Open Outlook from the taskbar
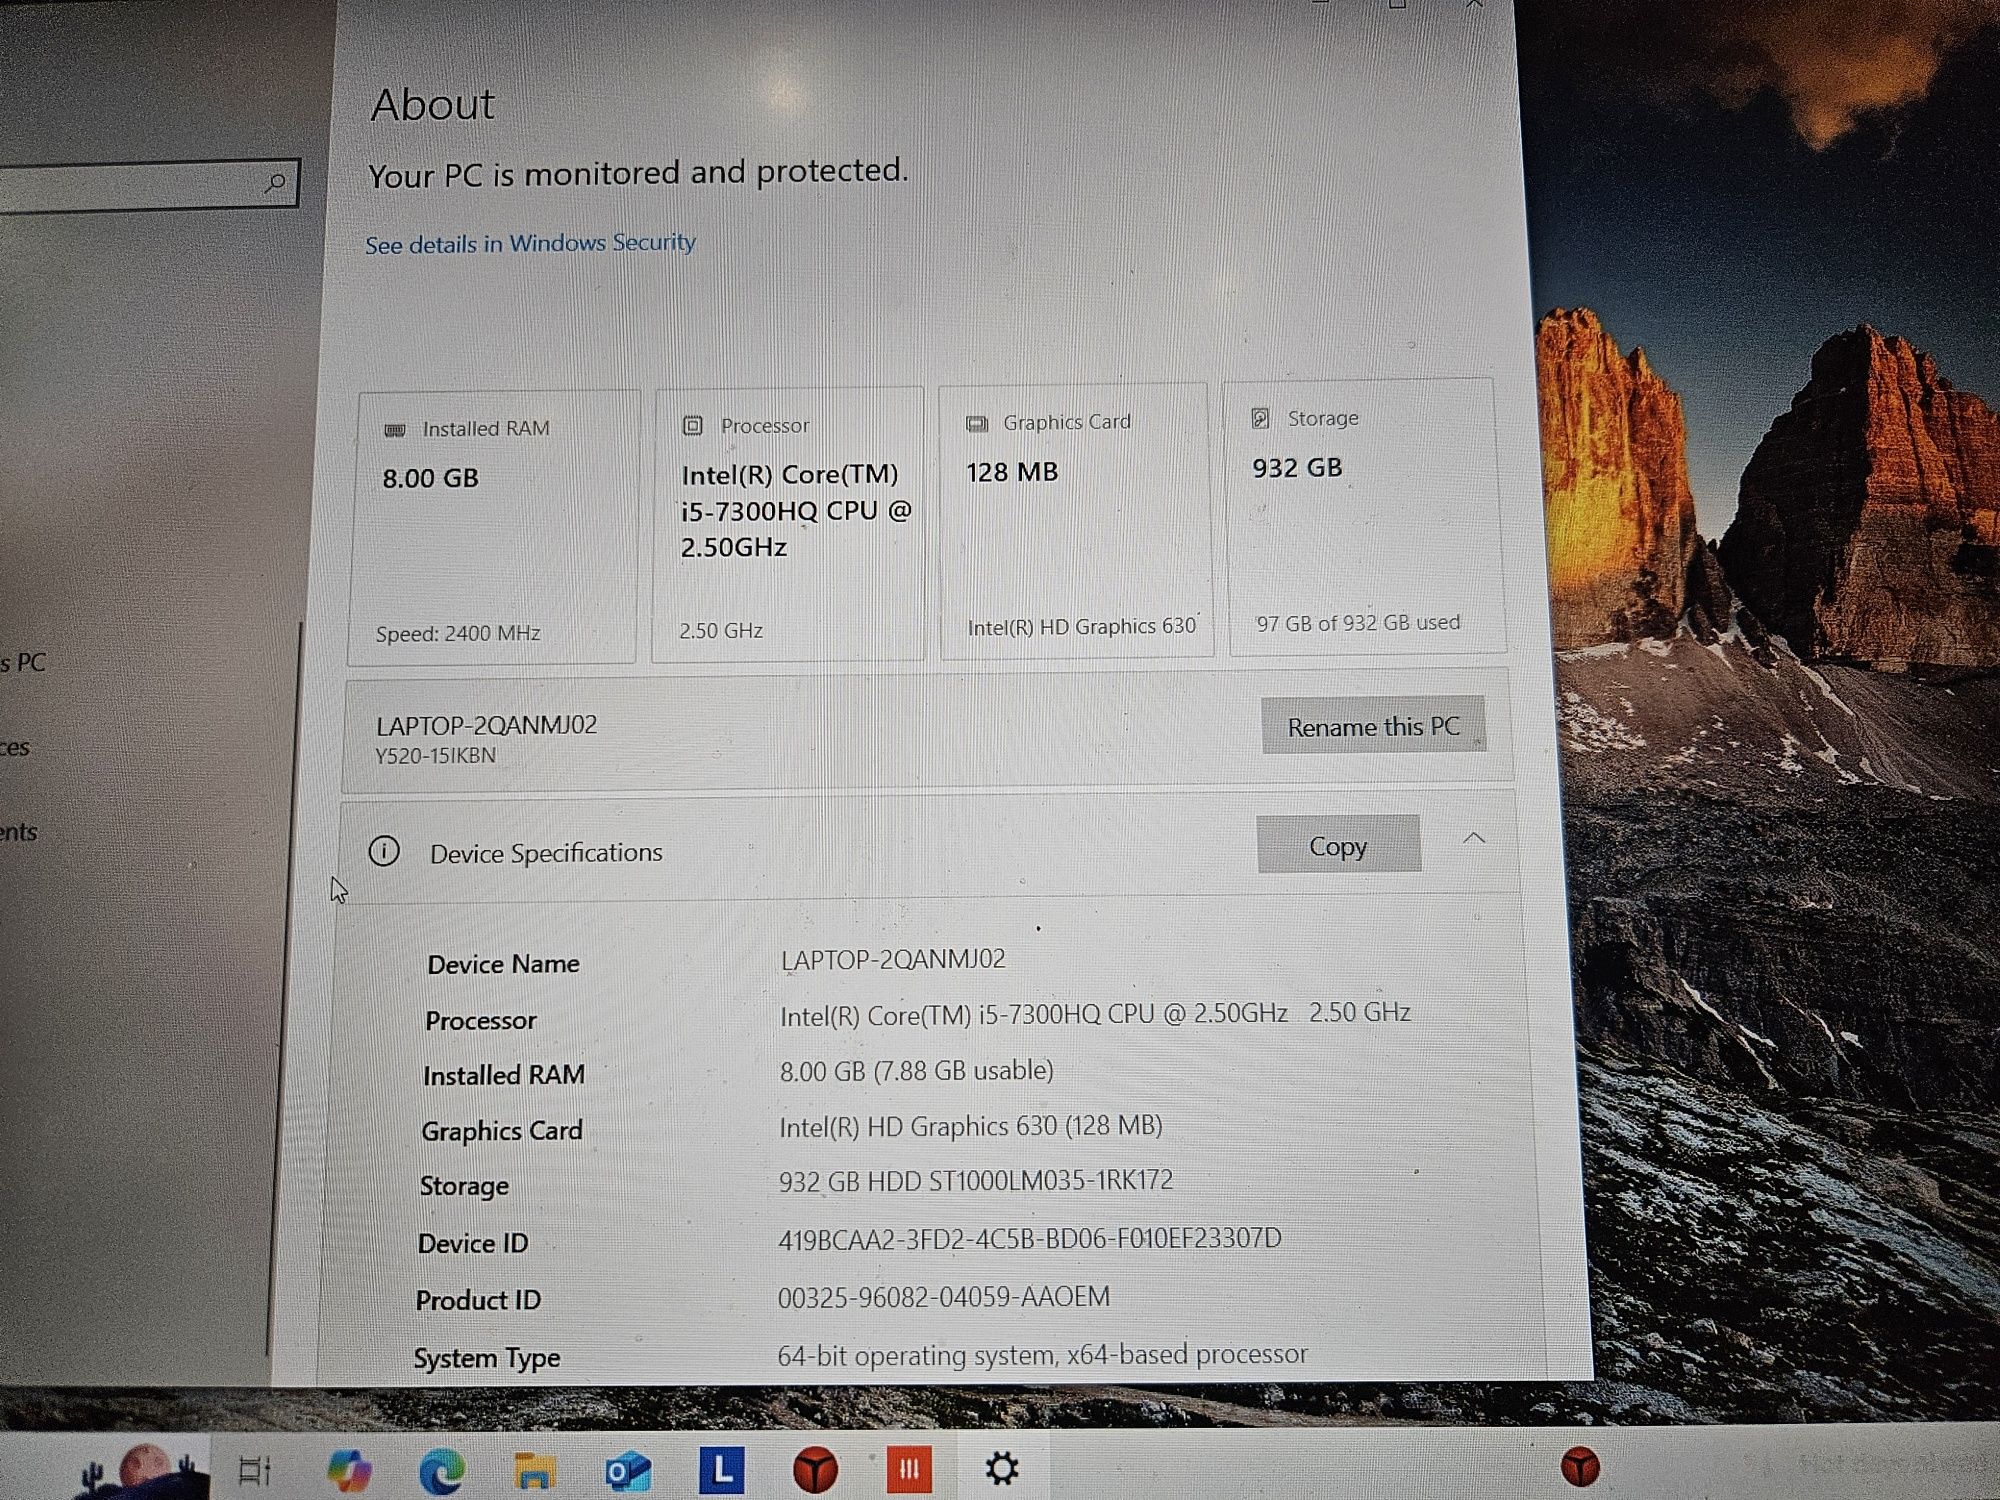 coord(628,1471)
